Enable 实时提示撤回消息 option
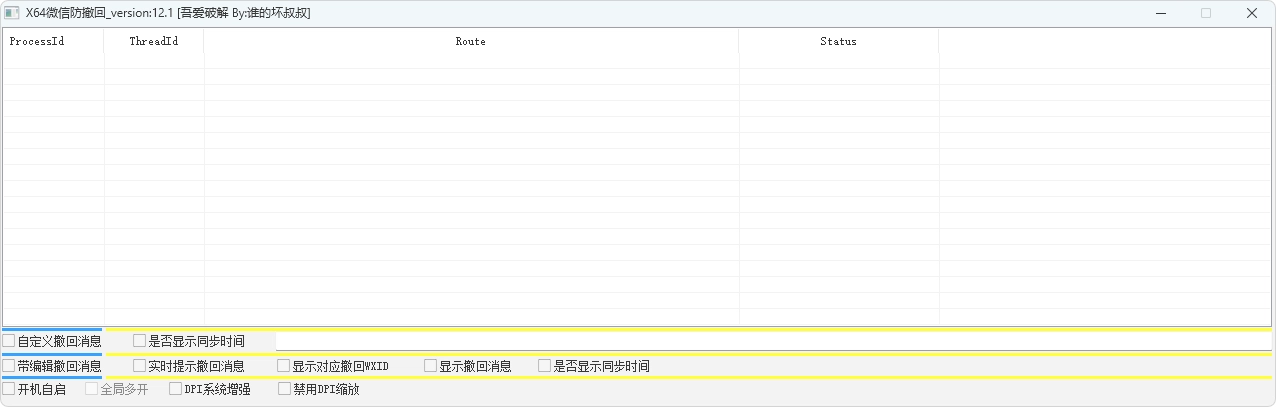 189,366
